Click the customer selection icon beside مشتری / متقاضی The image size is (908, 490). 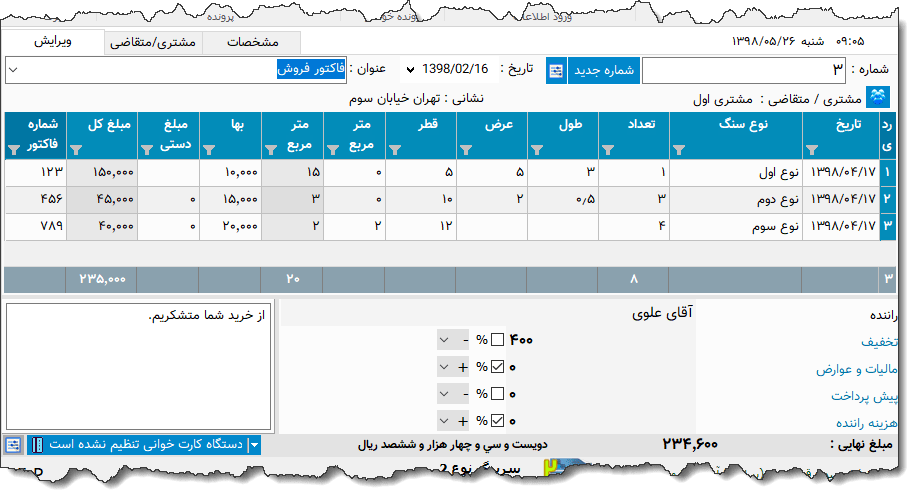[x=878, y=97]
